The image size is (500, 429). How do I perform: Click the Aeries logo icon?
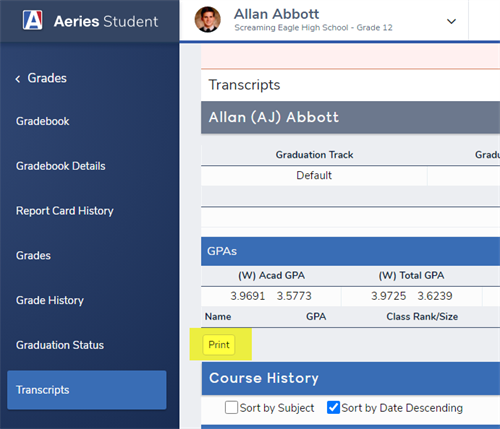click(32, 20)
